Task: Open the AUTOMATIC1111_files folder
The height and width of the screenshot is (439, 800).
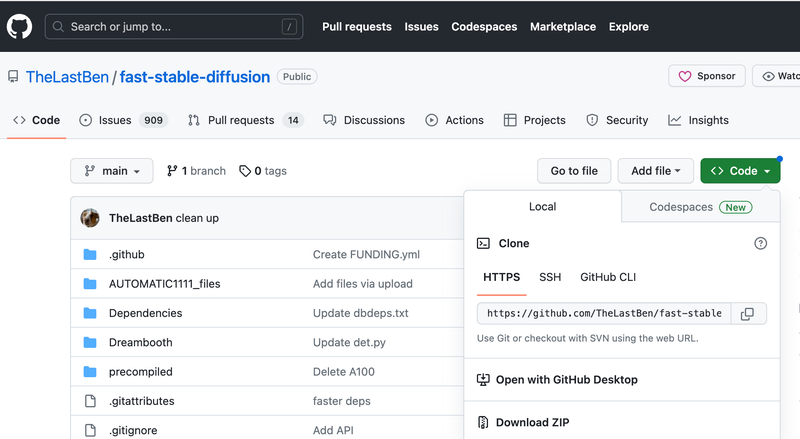Action: pyautogui.click(x=164, y=284)
